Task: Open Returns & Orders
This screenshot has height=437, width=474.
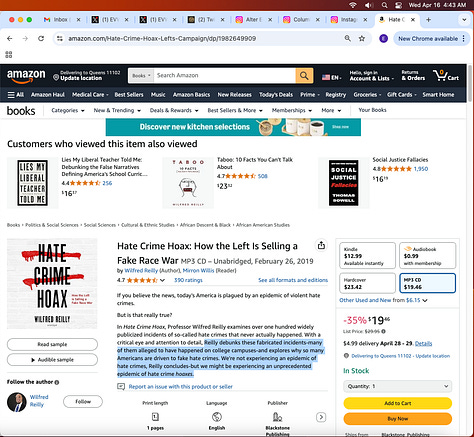Action: click(x=413, y=76)
